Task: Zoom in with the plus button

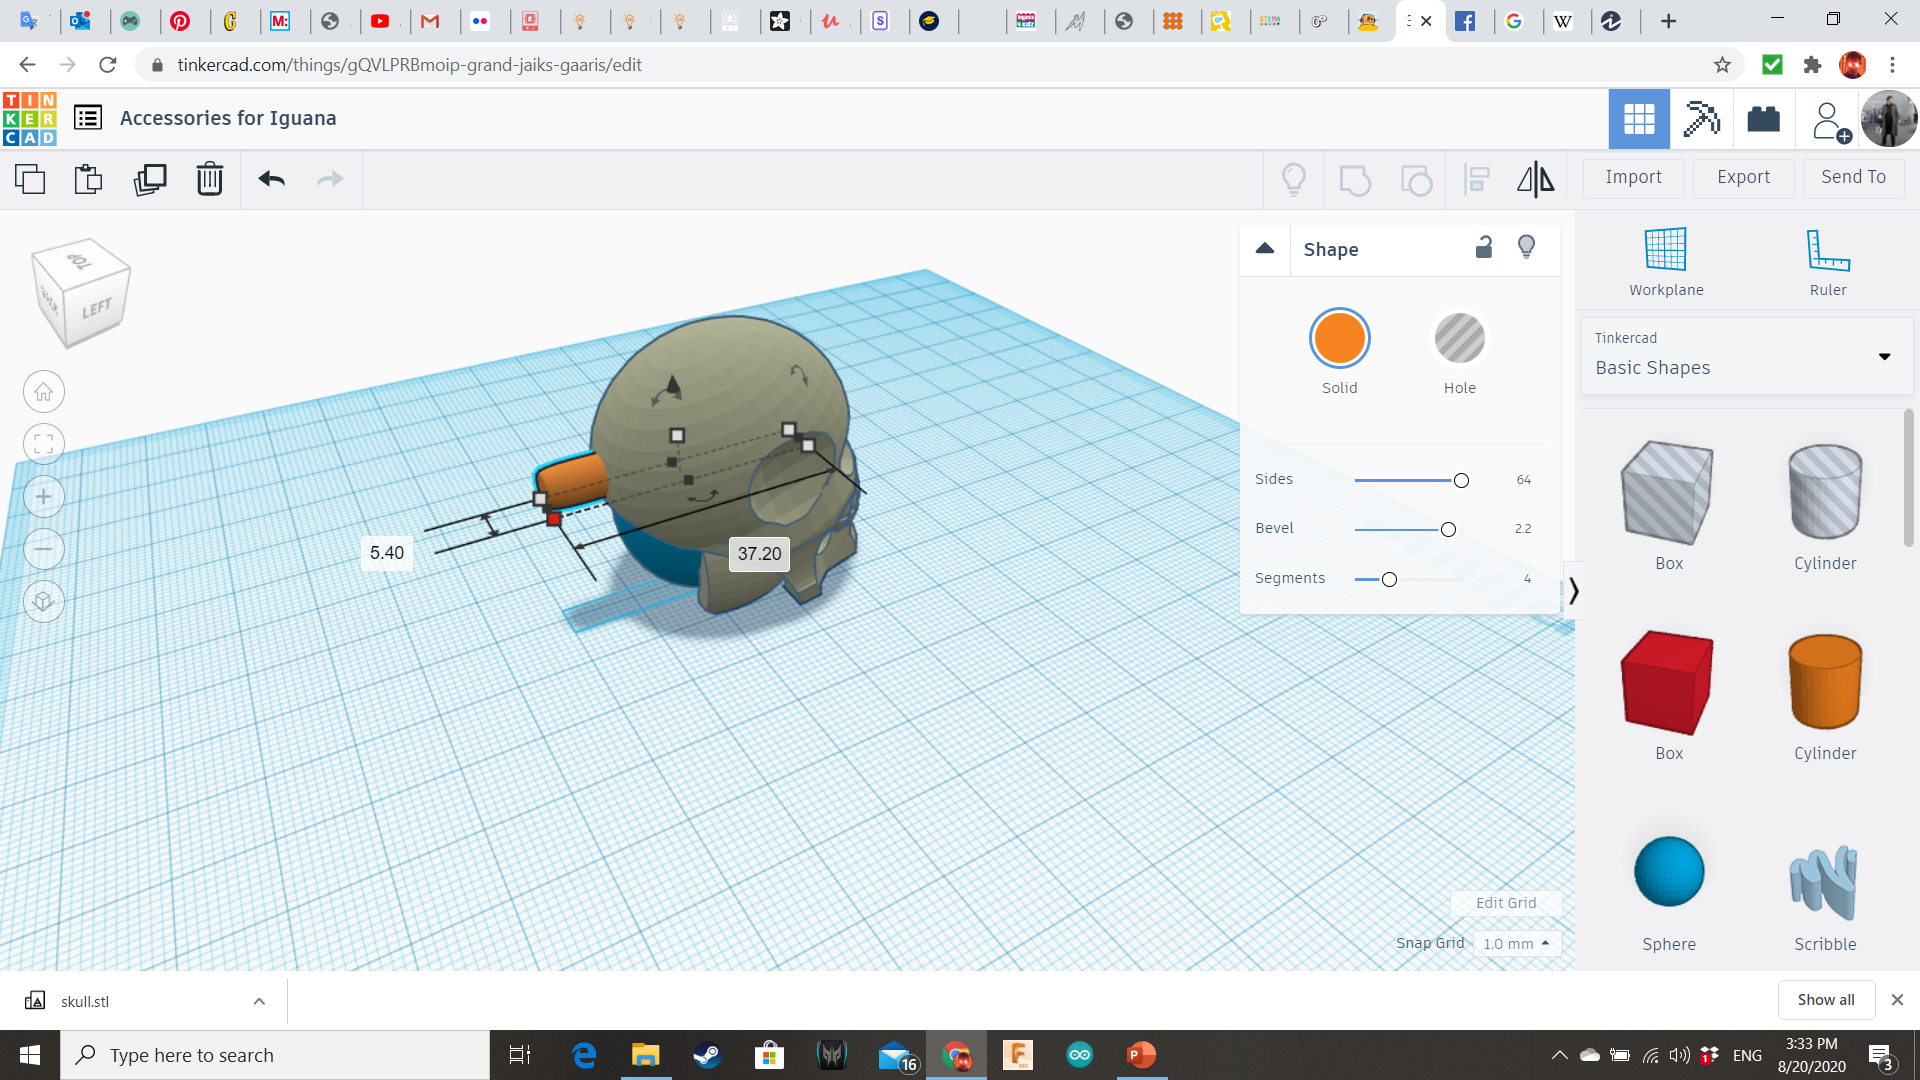Action: [x=44, y=497]
